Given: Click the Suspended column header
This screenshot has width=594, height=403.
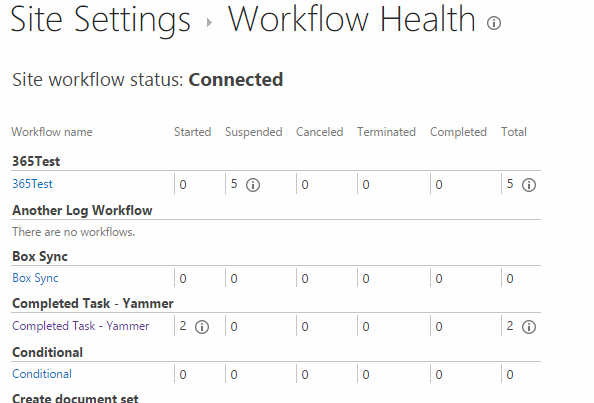Looking at the screenshot, I should (x=253, y=132).
